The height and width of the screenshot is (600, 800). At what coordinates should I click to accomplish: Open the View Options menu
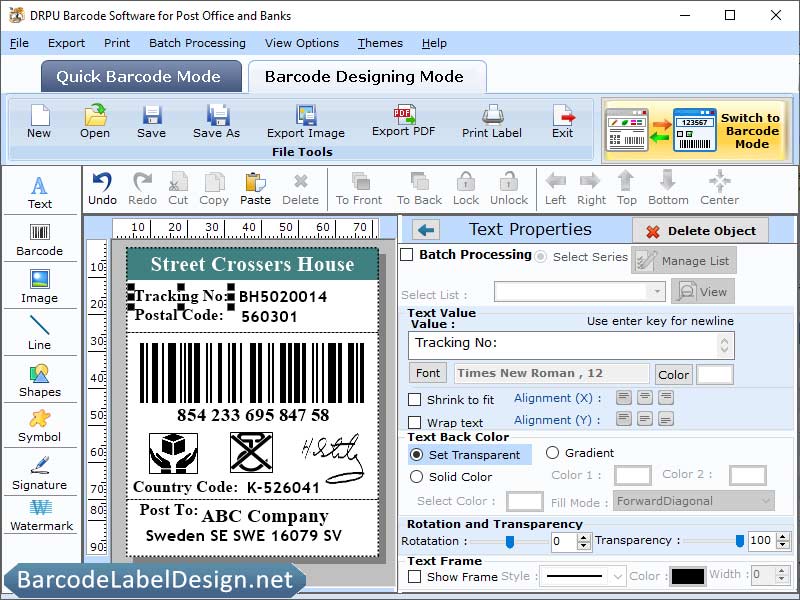302,43
